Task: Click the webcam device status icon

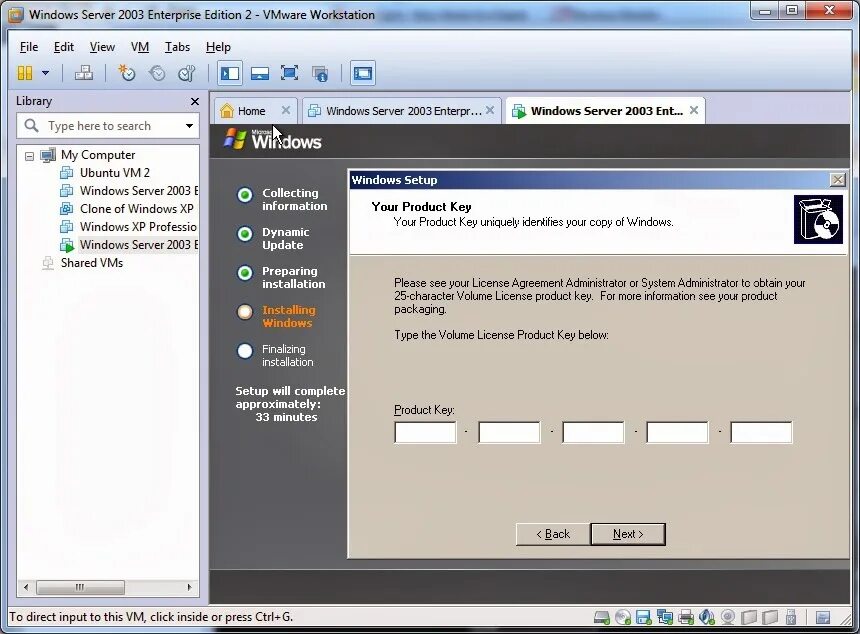Action: coord(728,618)
